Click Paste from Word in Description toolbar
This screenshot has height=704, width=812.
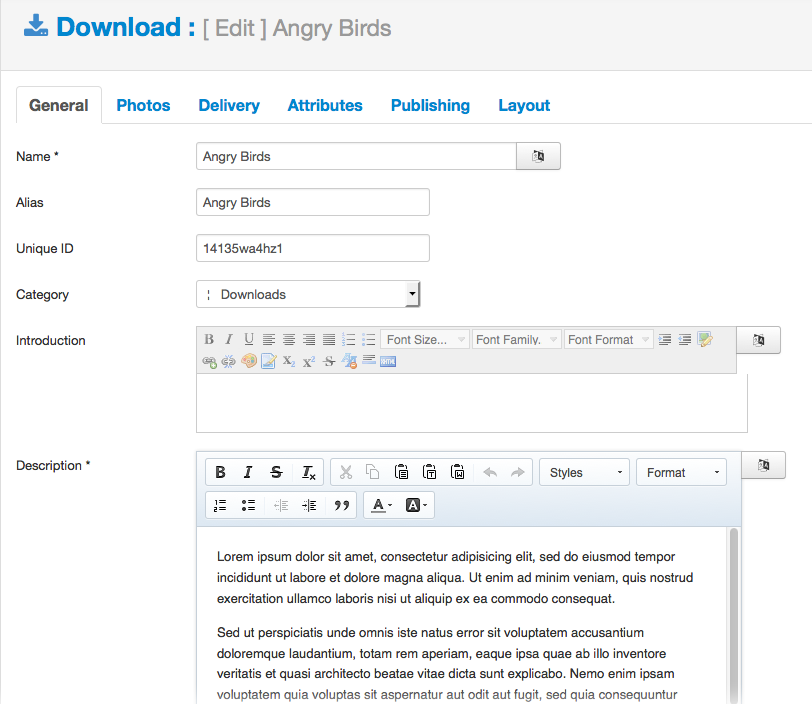(x=458, y=472)
